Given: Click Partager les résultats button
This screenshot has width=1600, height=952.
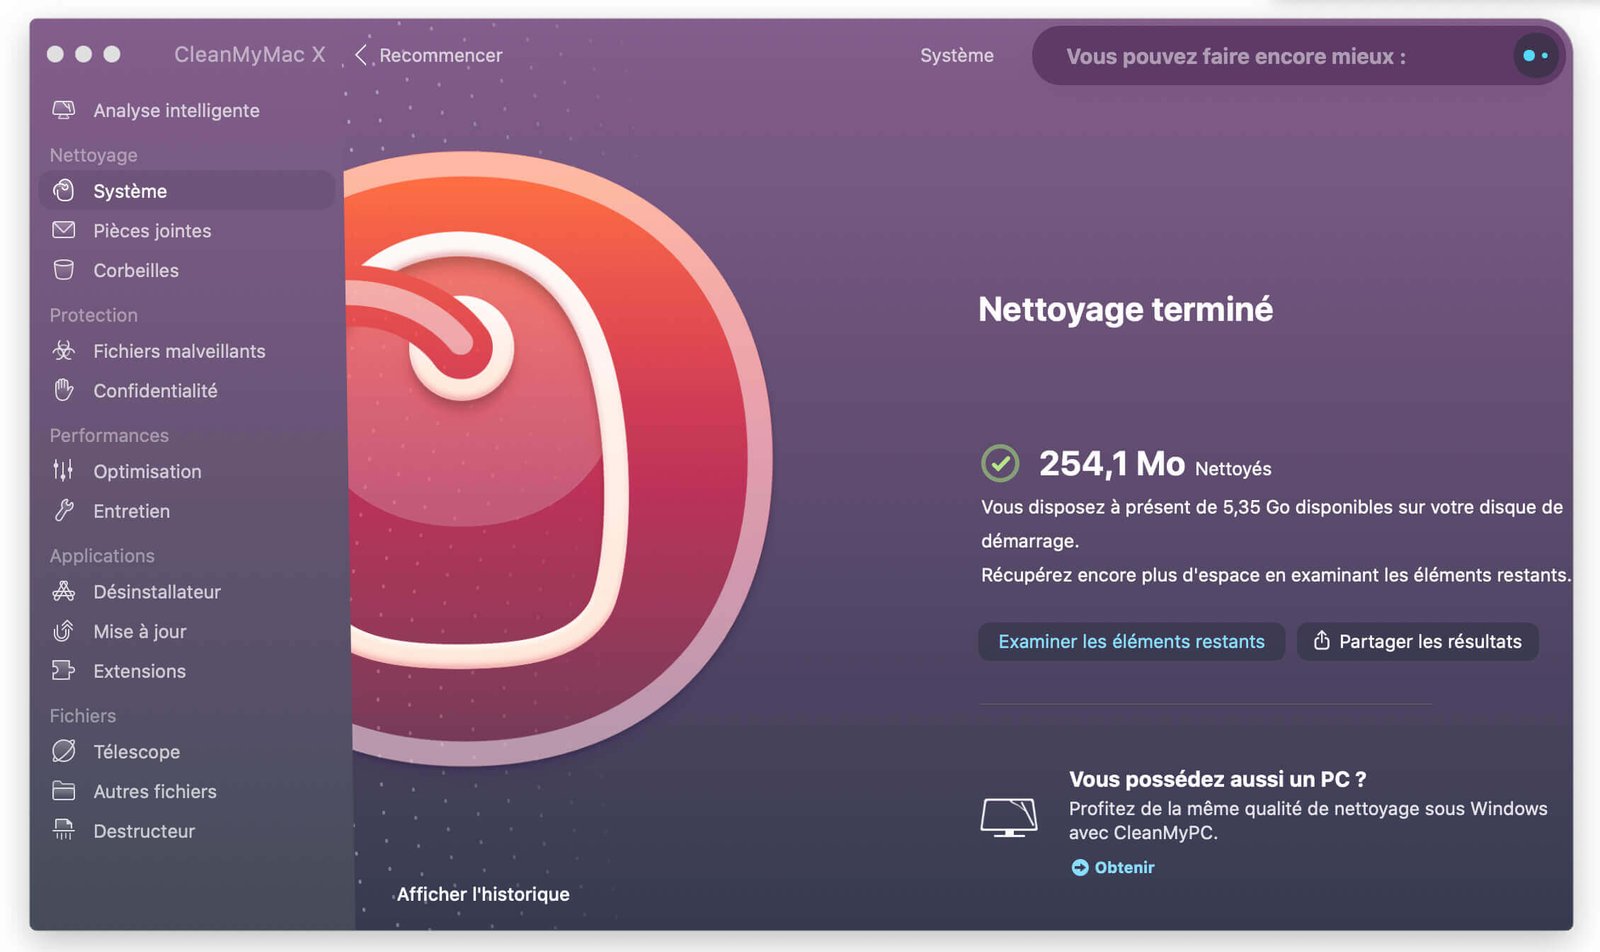Looking at the screenshot, I should pyautogui.click(x=1417, y=641).
